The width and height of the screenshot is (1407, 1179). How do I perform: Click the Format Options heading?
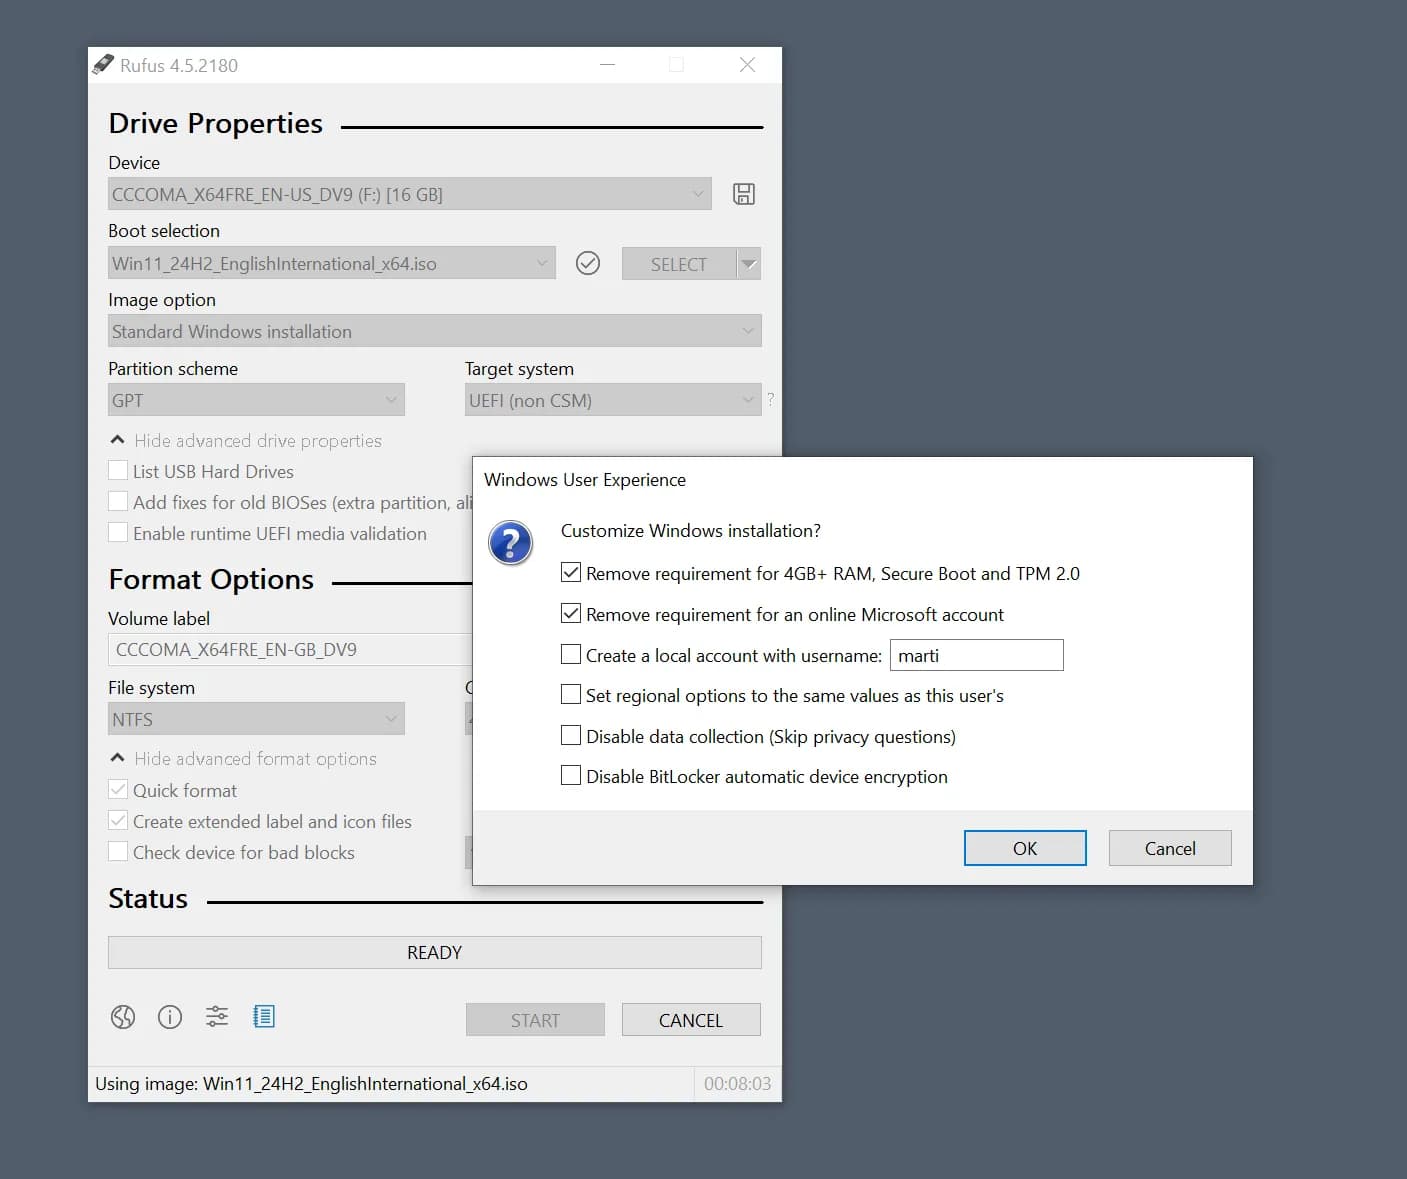tap(211, 580)
